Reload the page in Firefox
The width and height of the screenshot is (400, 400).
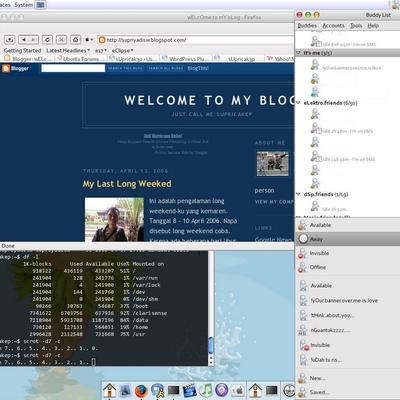[47, 40]
